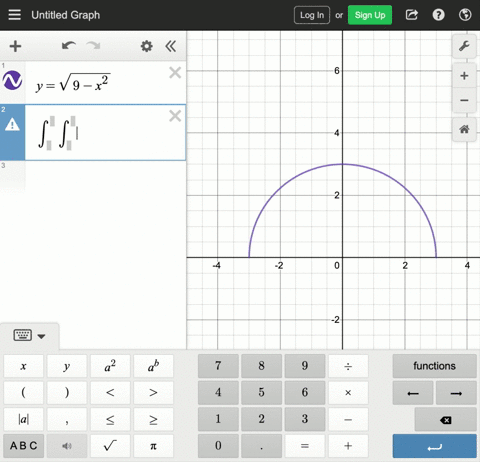Reset graph to default home view

[464, 129]
